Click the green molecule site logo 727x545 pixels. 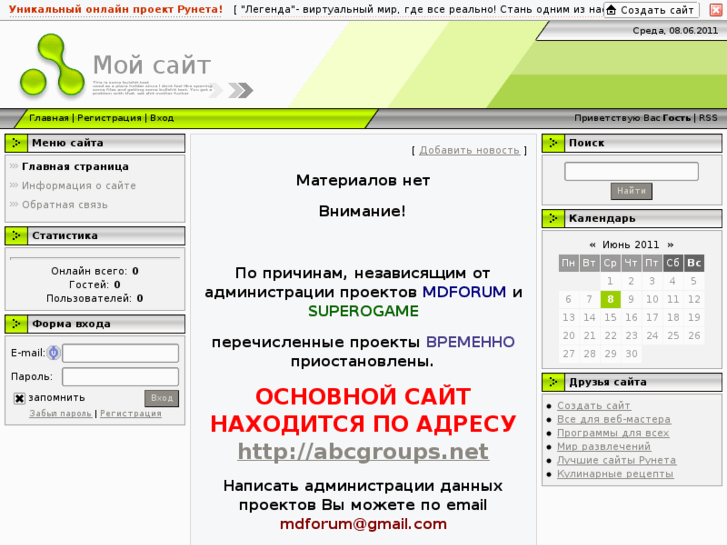point(52,65)
